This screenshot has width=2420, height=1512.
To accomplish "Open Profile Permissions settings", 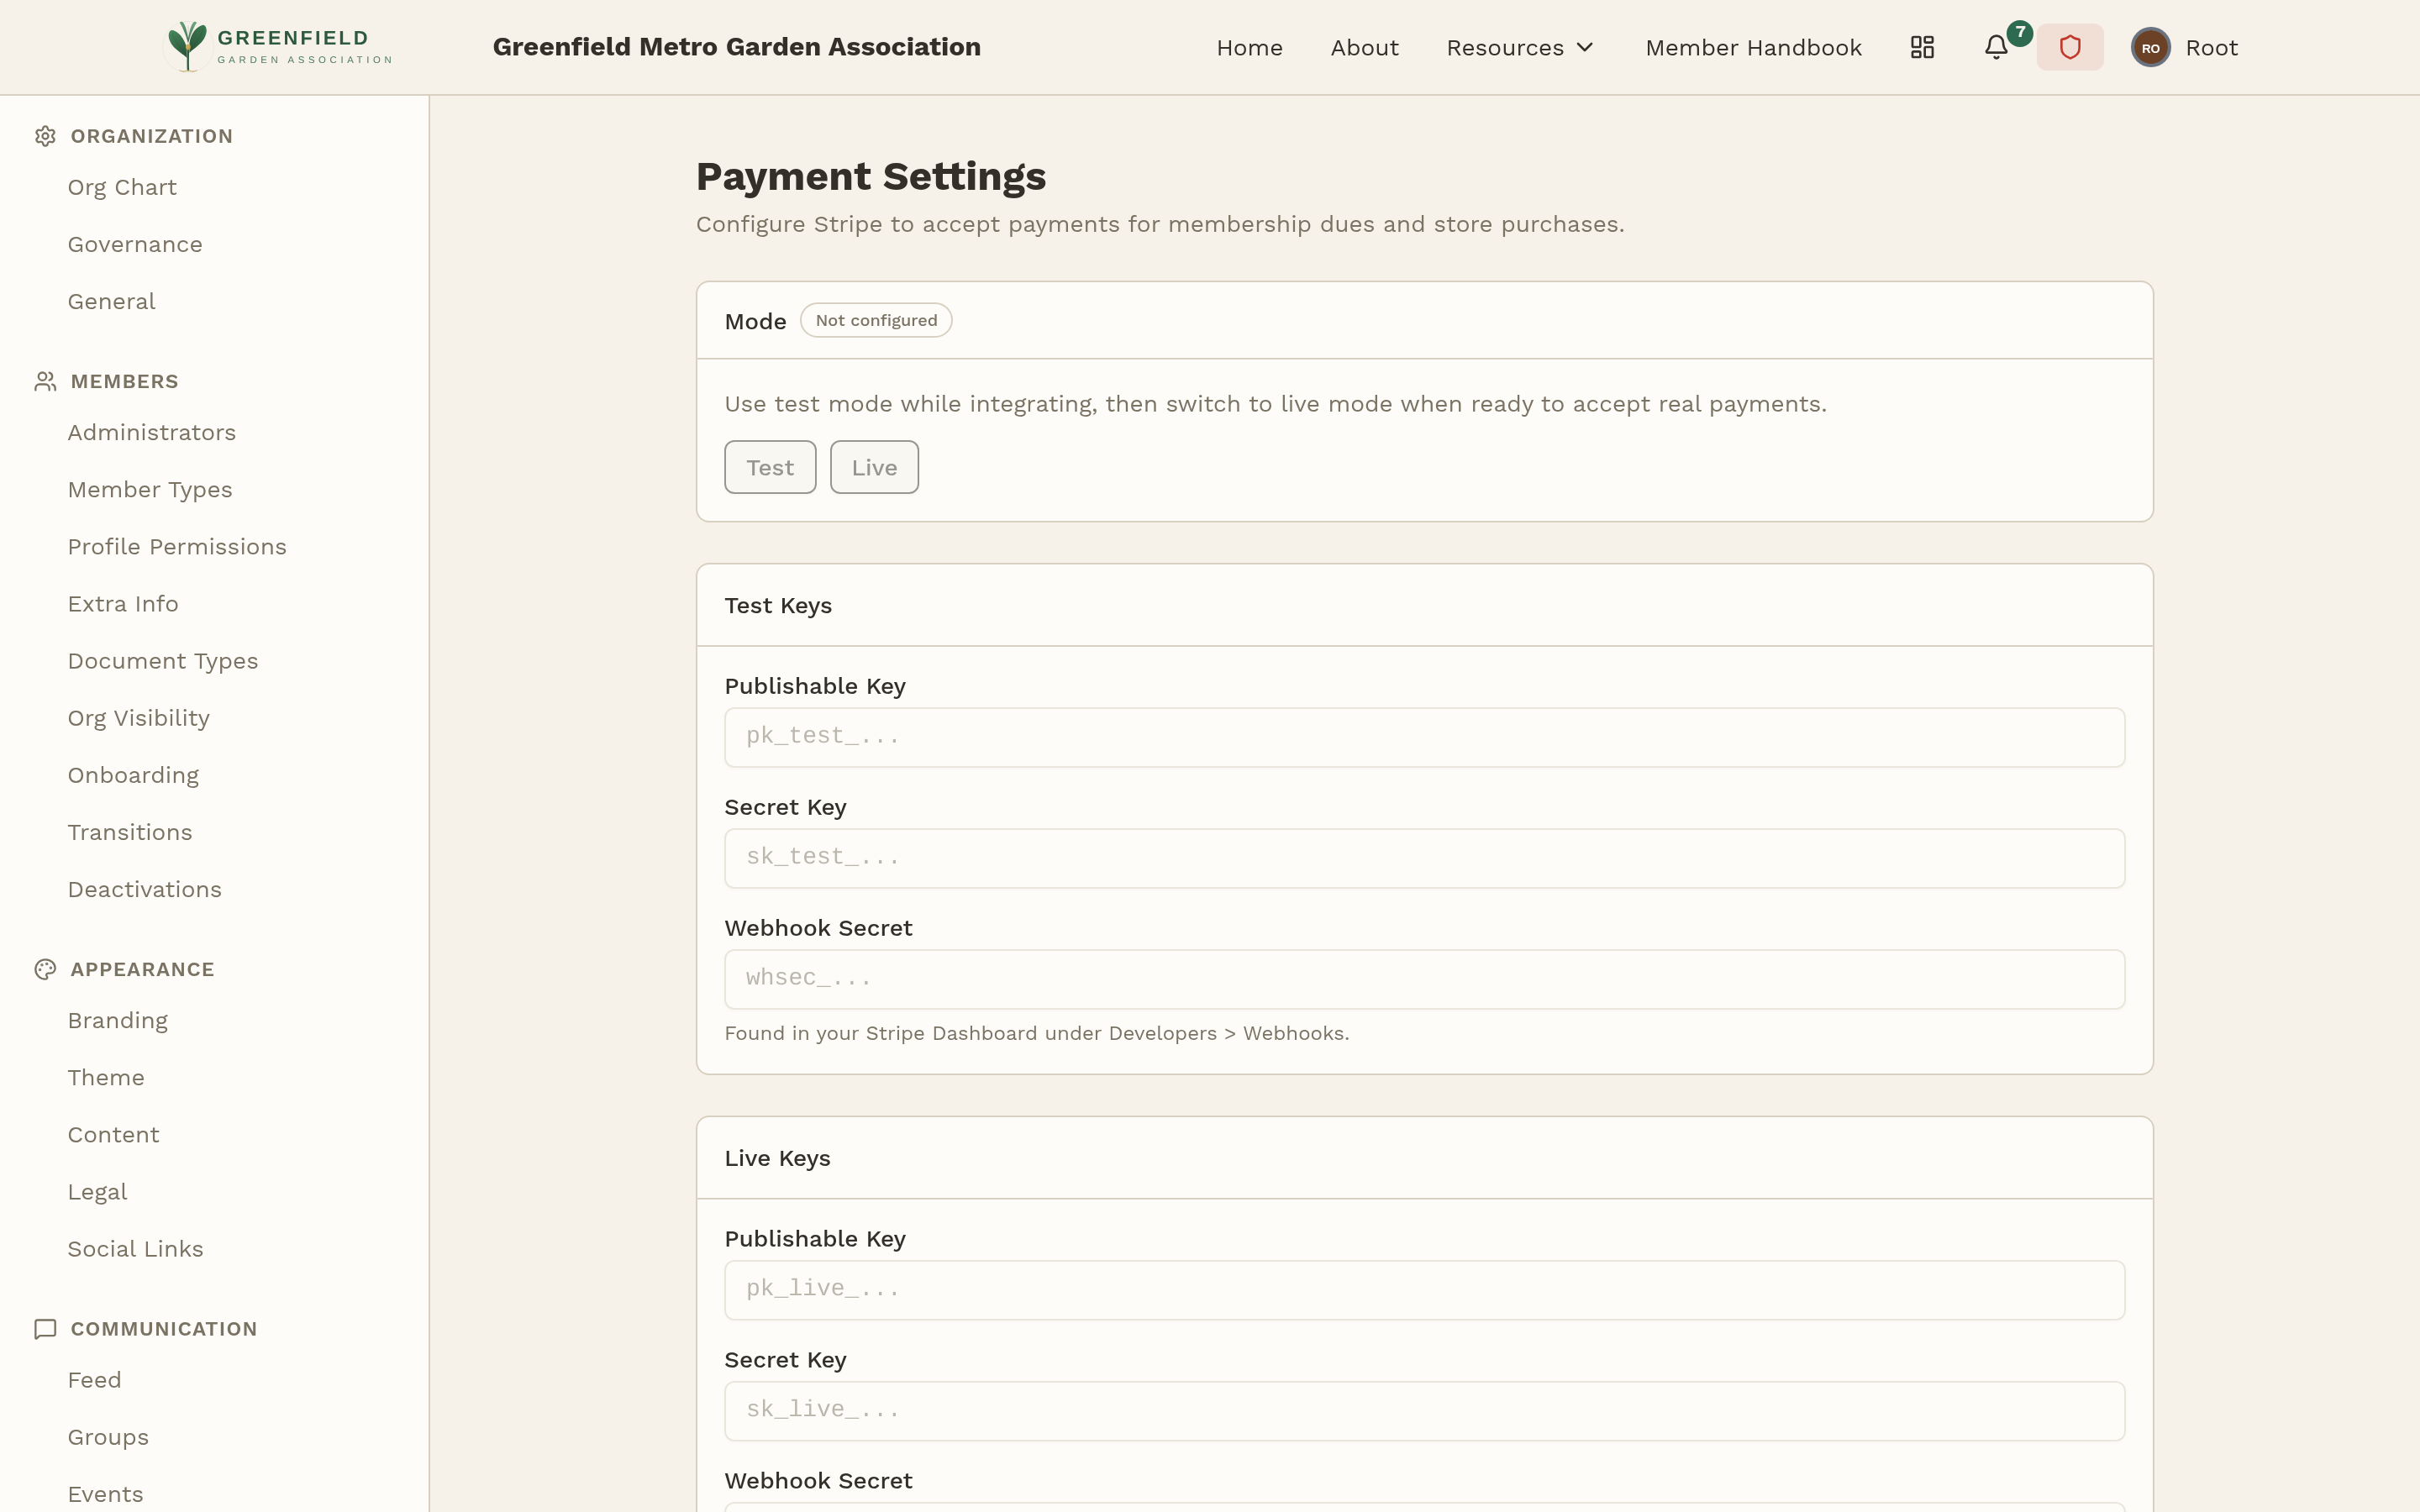I will [x=177, y=547].
